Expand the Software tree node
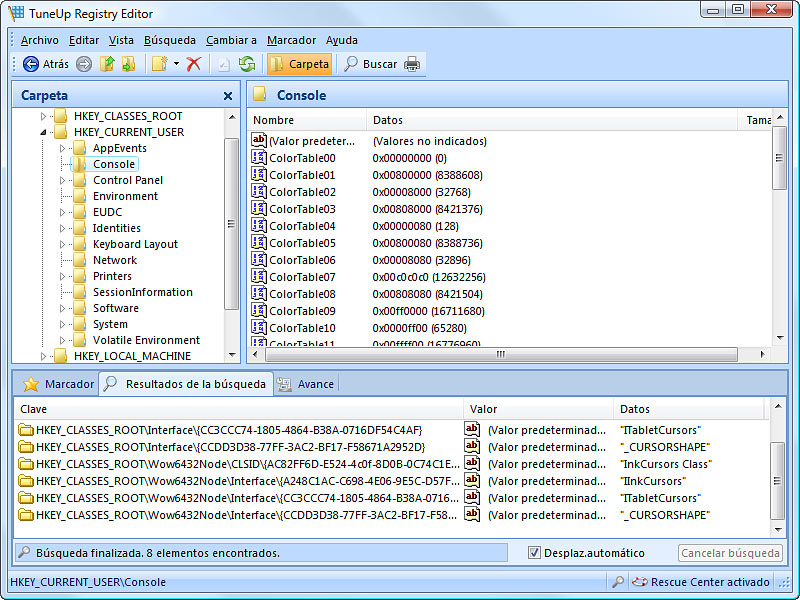The height and width of the screenshot is (600, 800). [x=62, y=308]
